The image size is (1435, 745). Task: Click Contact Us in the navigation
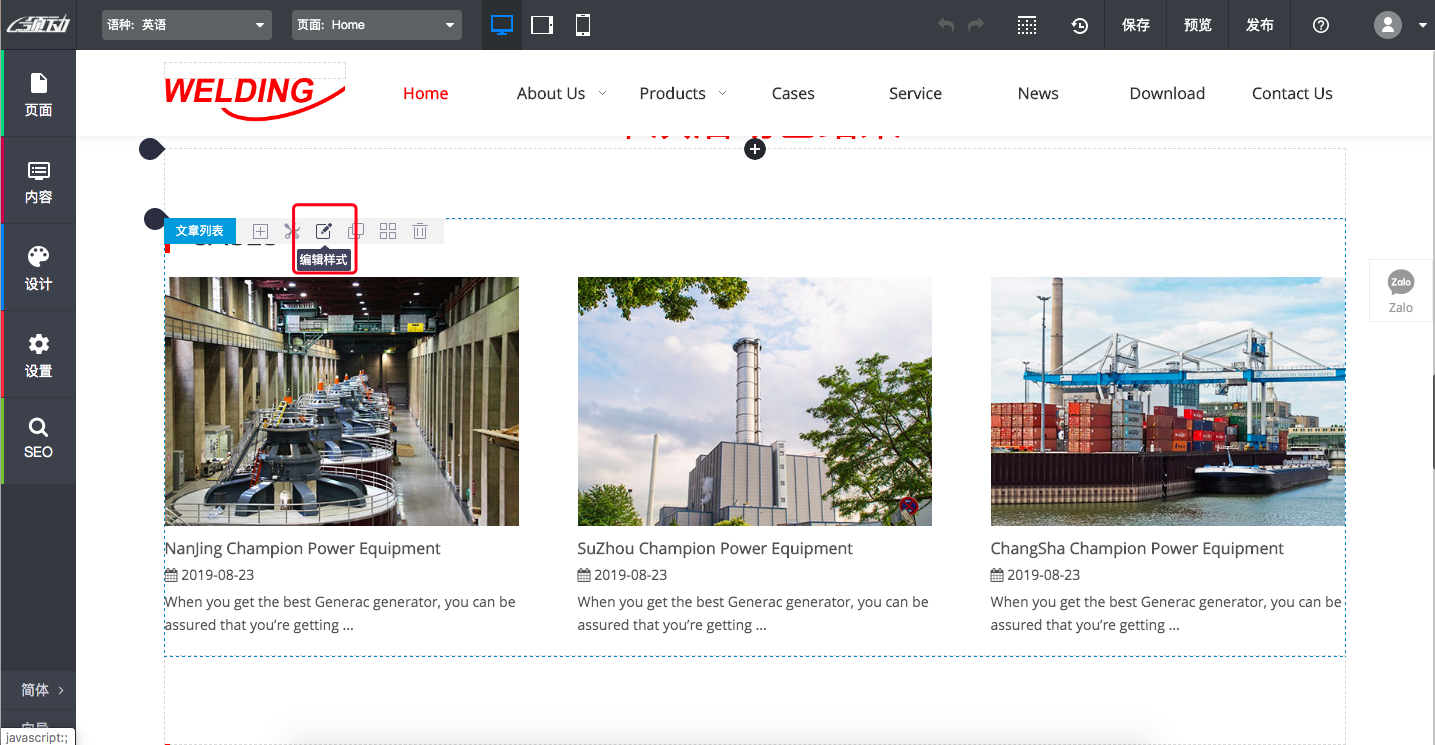[1292, 93]
